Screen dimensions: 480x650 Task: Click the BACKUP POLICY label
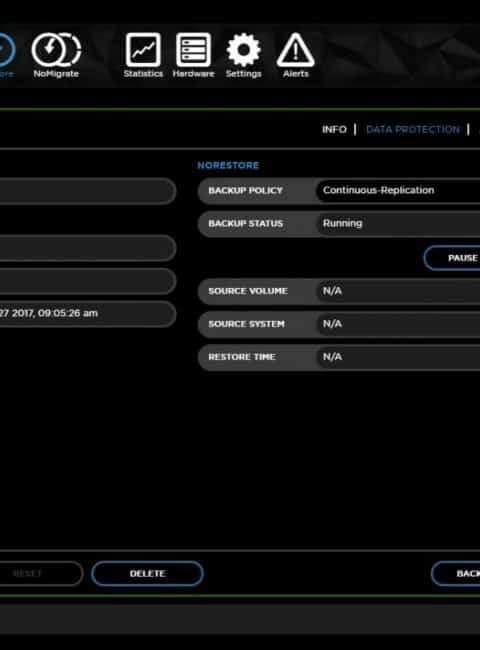coord(245,191)
